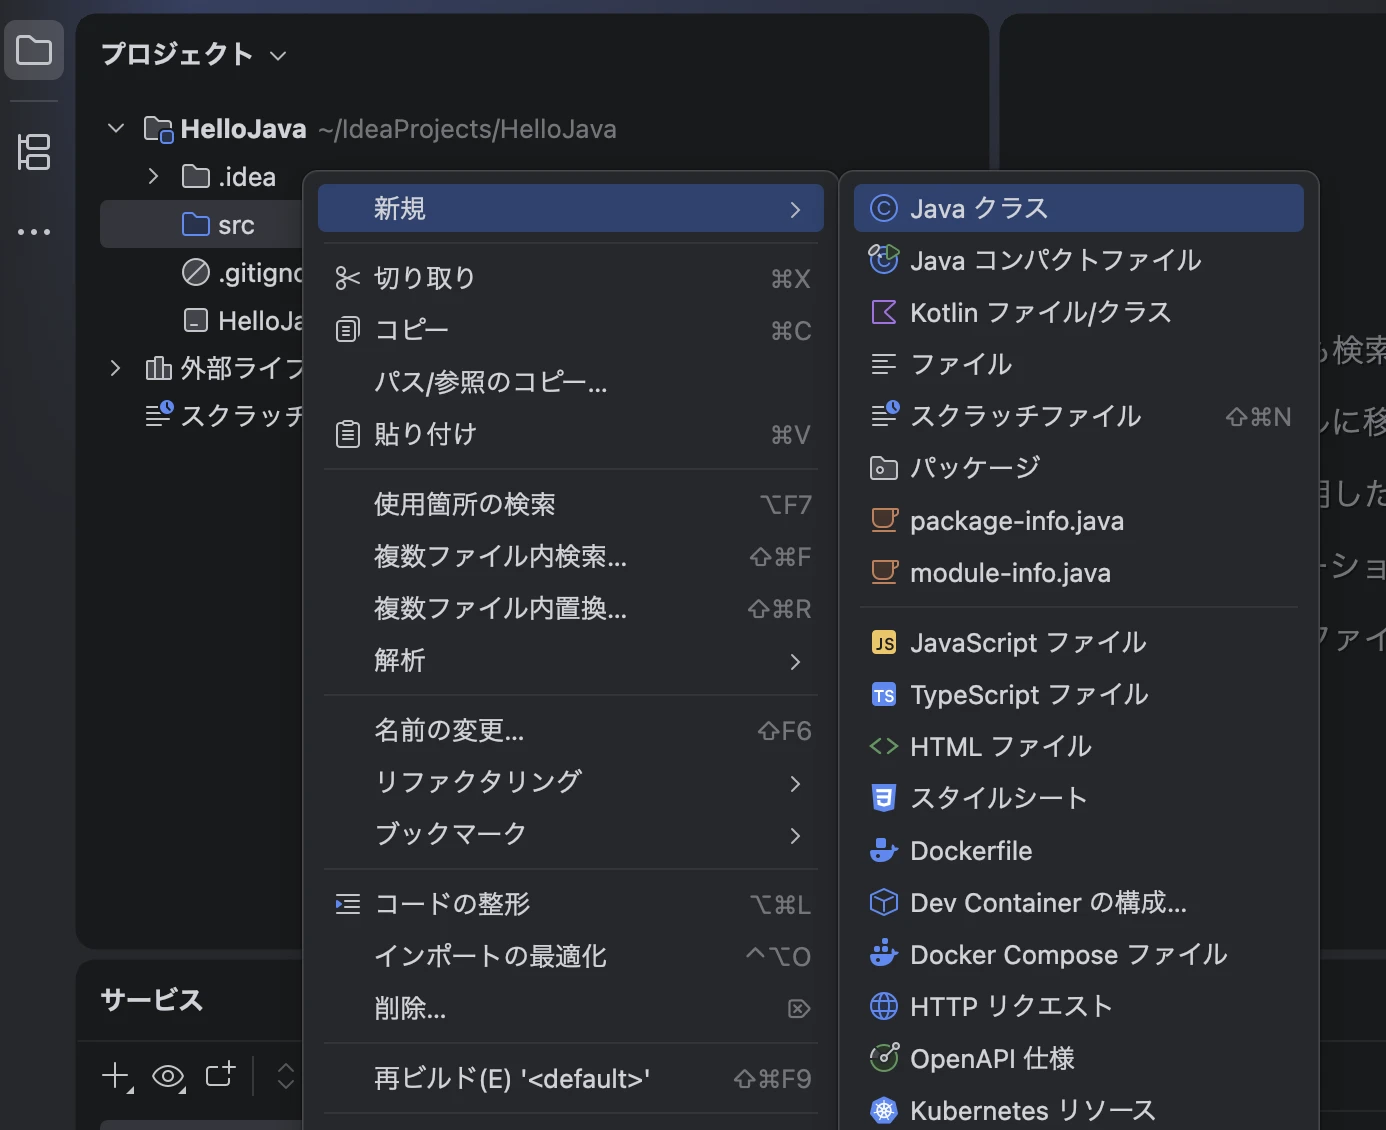
Task: Choose 名前の変更... from context menu
Action: click(571, 730)
